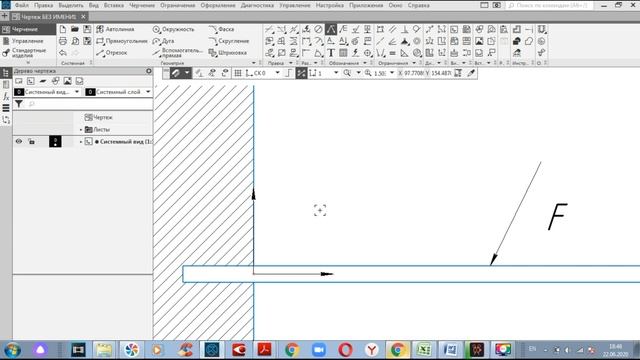The width and height of the screenshot is (640, 360).
Task: Click the filter funnel icon in the tree panel
Action: [x=19, y=104]
